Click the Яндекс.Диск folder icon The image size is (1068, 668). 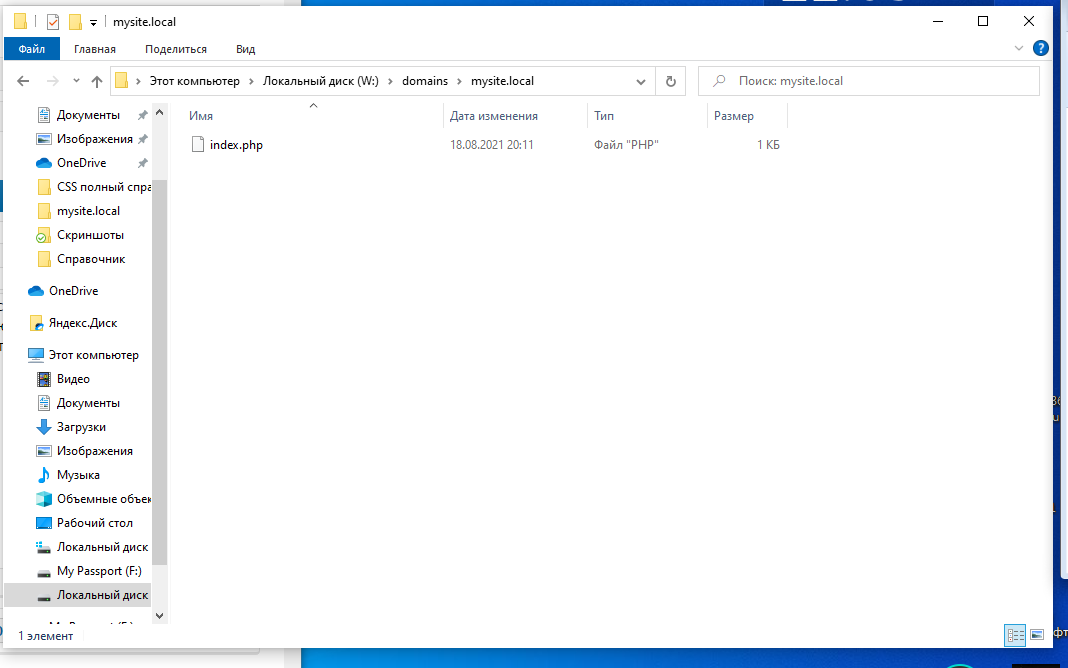36,323
